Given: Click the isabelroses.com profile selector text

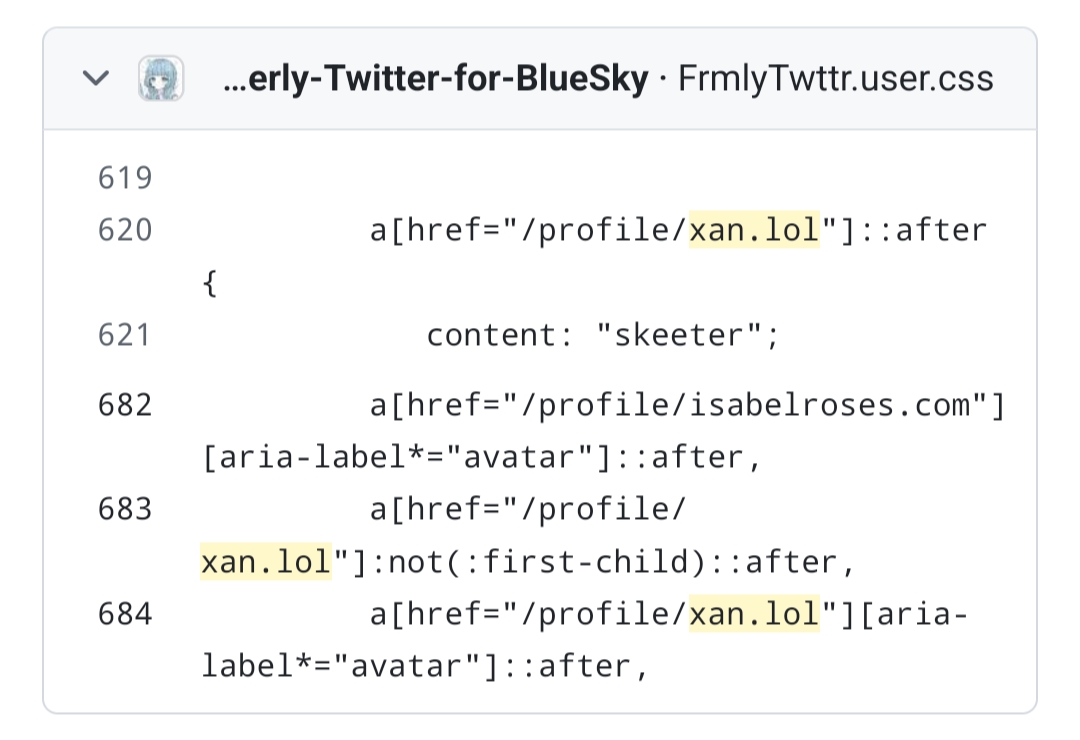Looking at the screenshot, I should [x=688, y=405].
